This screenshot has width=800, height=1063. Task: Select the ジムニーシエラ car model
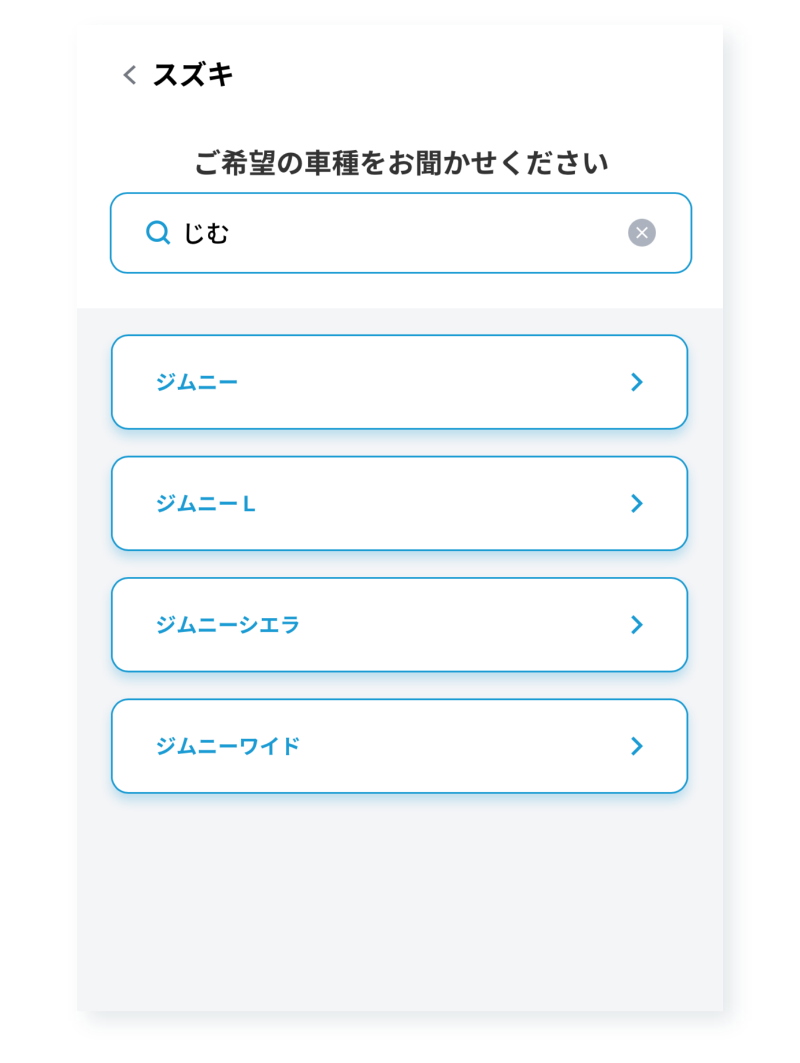click(399, 625)
